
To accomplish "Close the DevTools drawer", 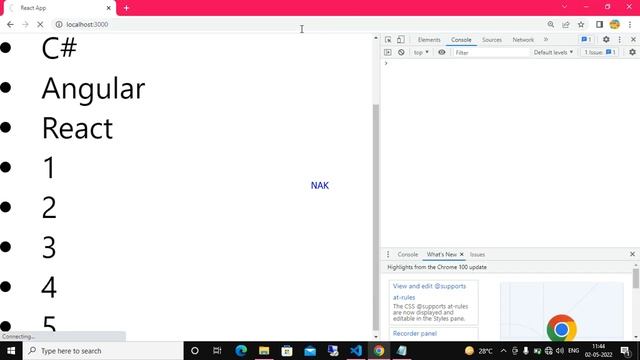I will (x=632, y=254).
